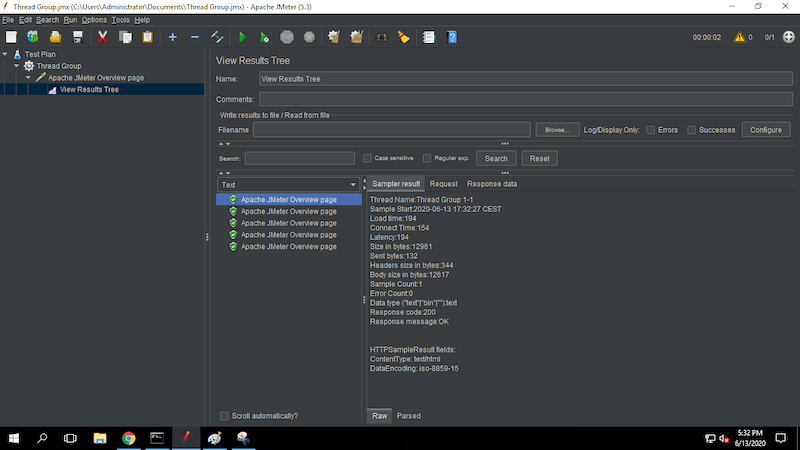
Task: Open the notification center icon
Action: (x=781, y=438)
